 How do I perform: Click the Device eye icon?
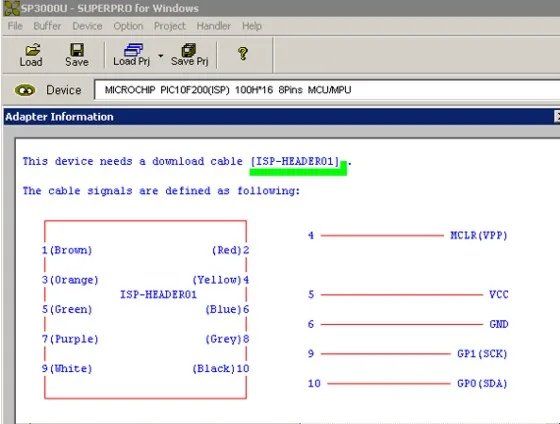25,90
